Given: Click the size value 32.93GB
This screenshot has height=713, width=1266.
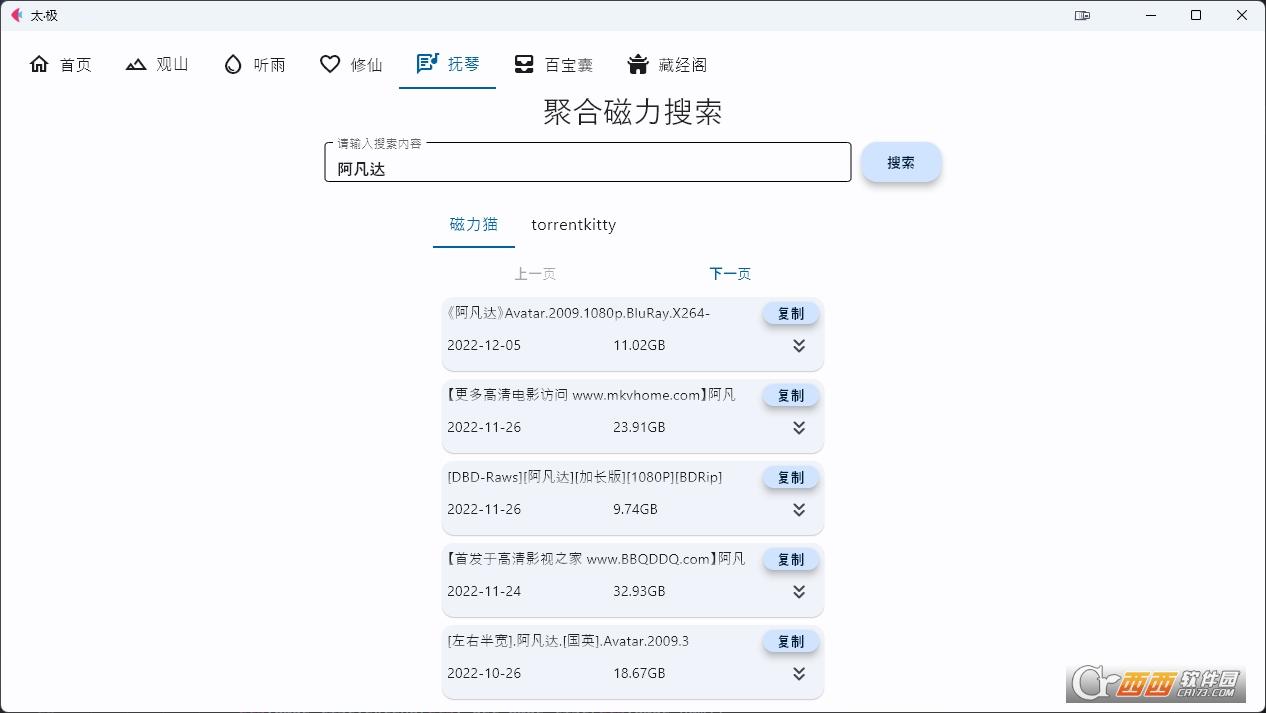Looking at the screenshot, I should 639,591.
